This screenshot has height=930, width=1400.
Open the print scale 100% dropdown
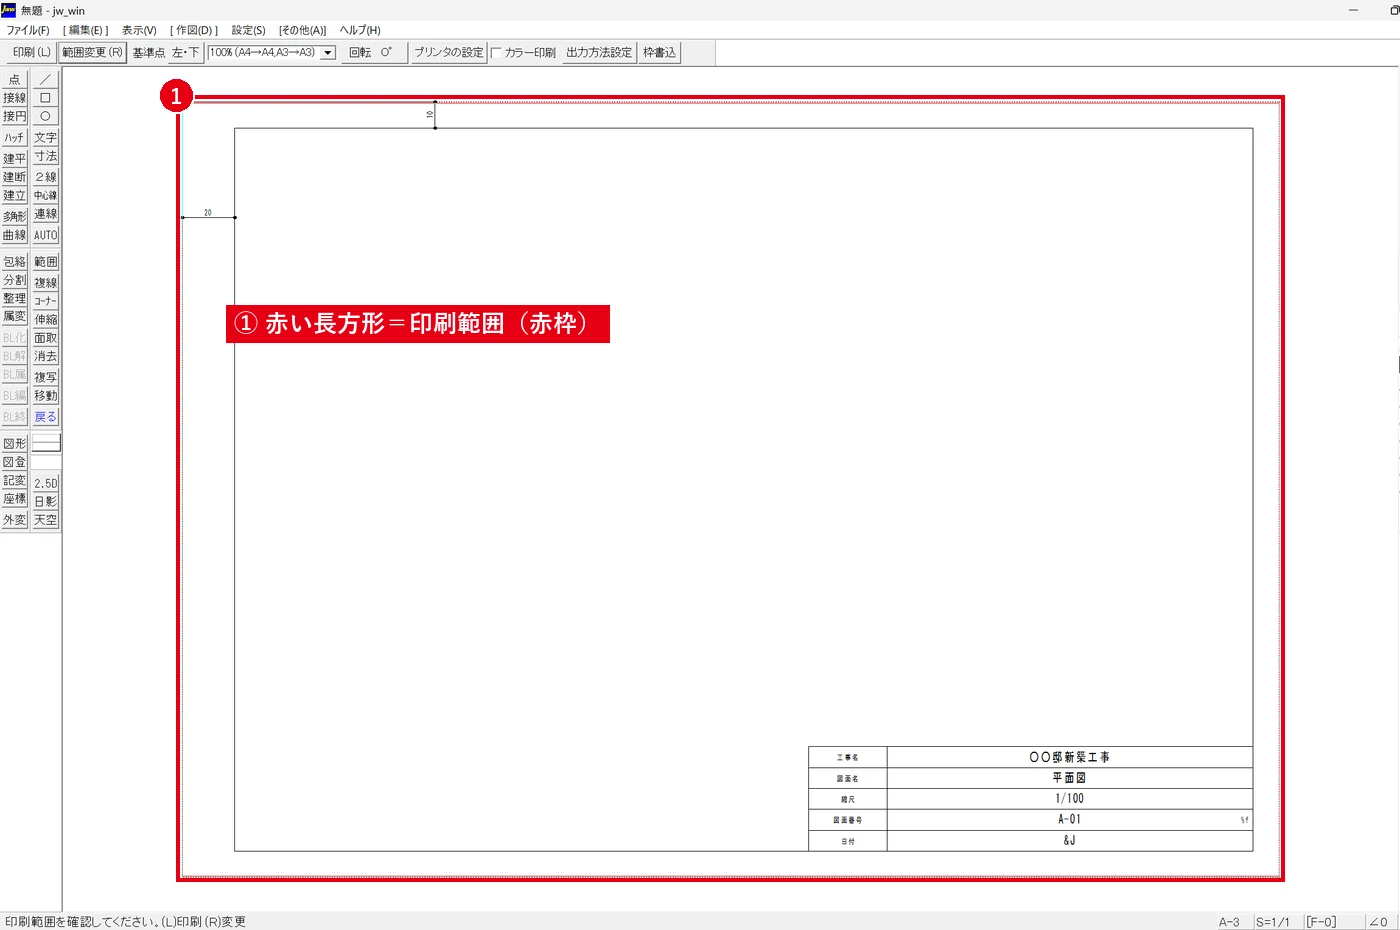coord(327,53)
